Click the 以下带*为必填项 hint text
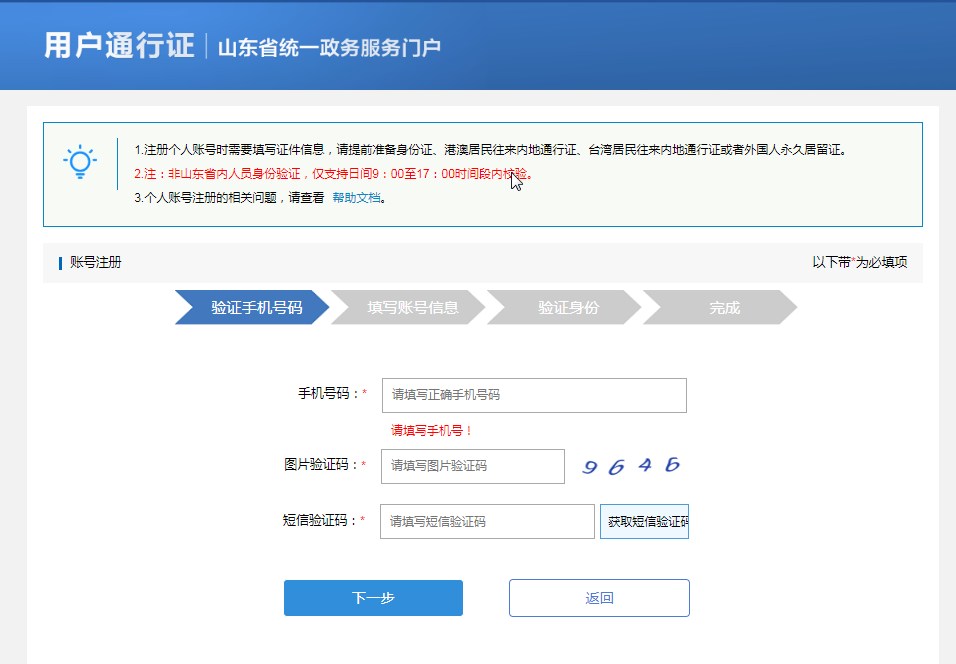 tap(859, 263)
